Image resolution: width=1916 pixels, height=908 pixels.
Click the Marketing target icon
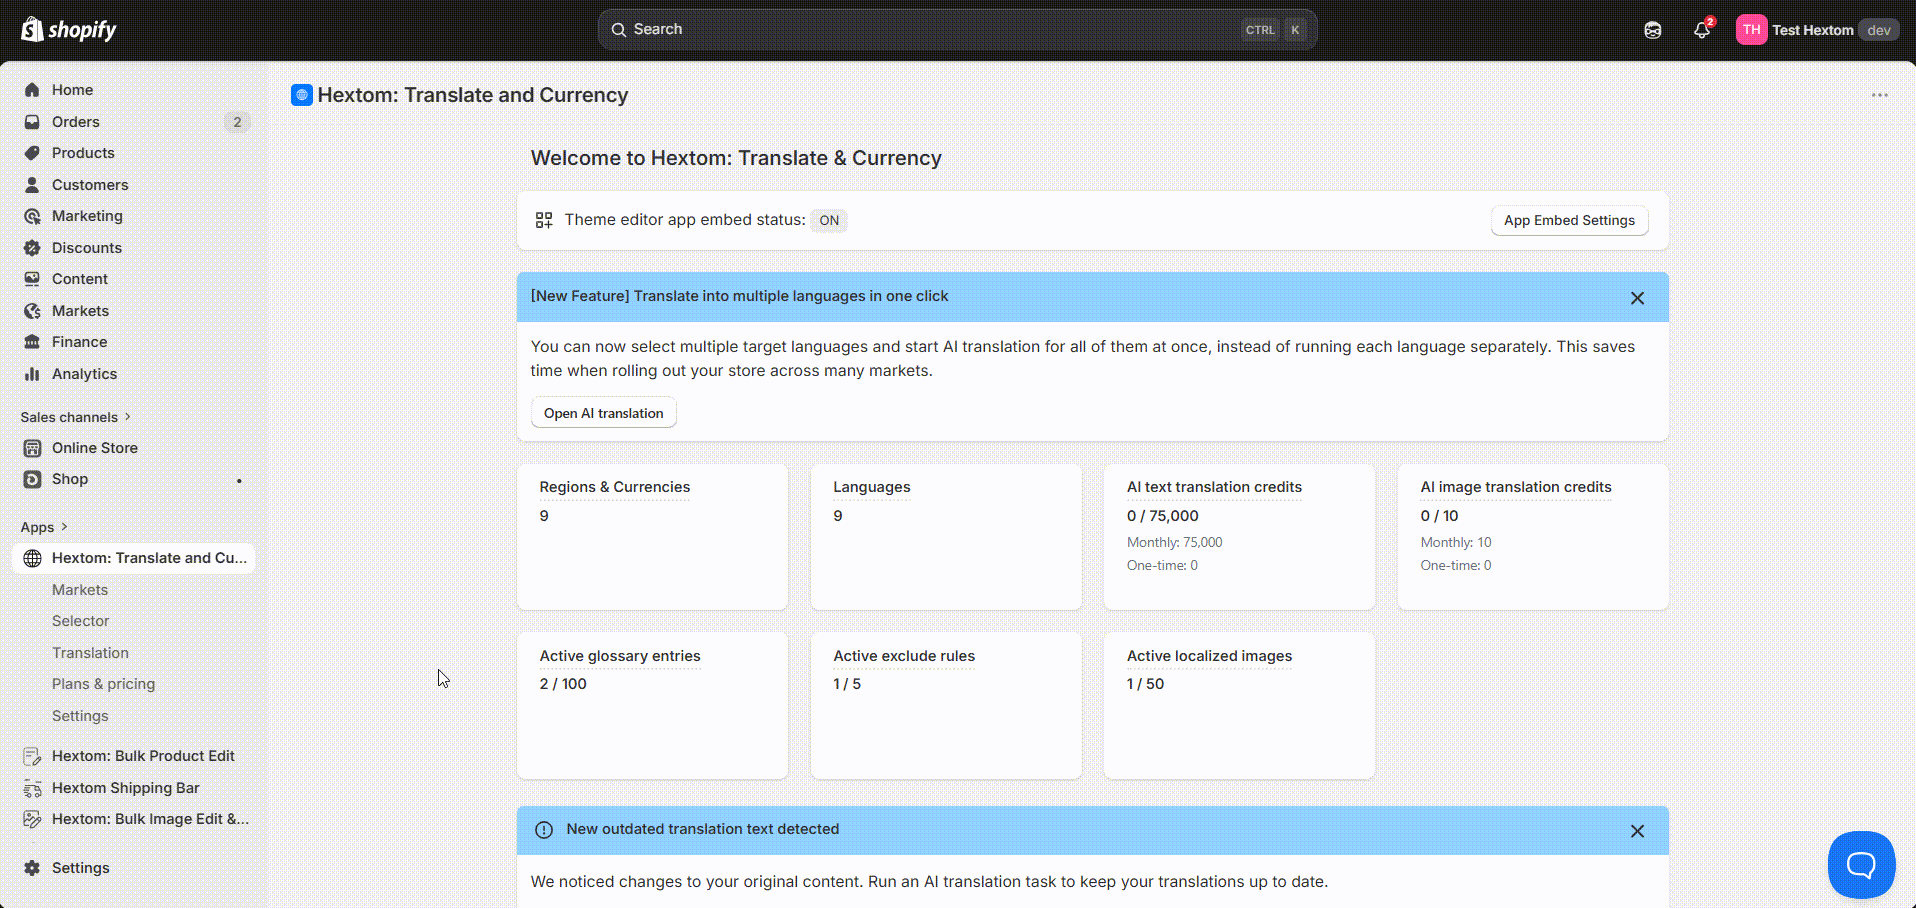pos(32,216)
